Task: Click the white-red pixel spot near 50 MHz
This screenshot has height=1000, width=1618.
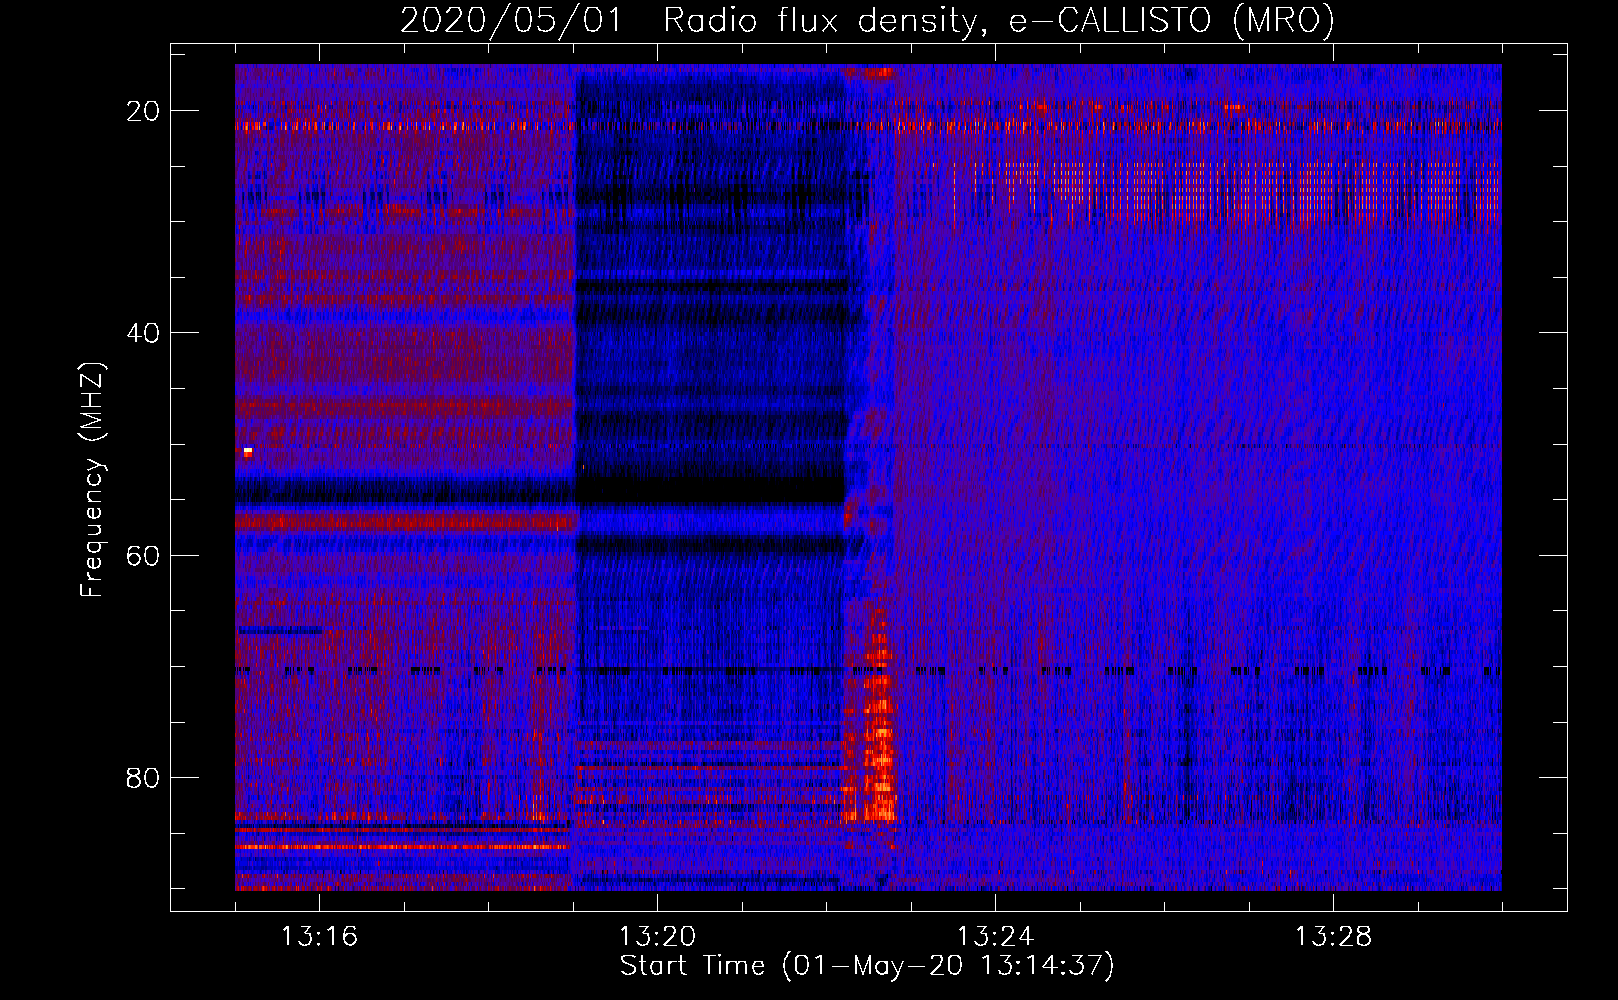Action: coord(248,452)
